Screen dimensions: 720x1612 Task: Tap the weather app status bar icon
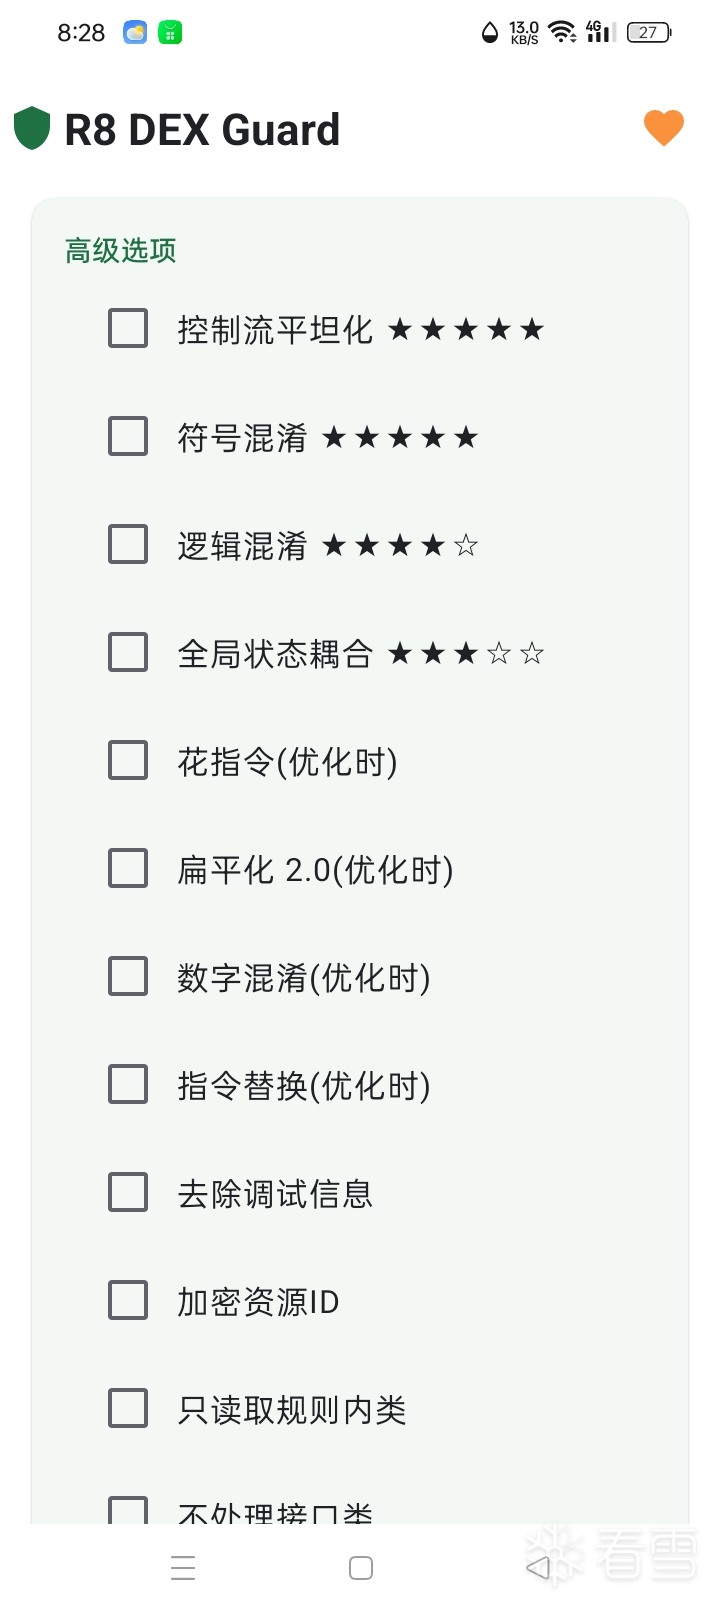pyautogui.click(x=135, y=33)
